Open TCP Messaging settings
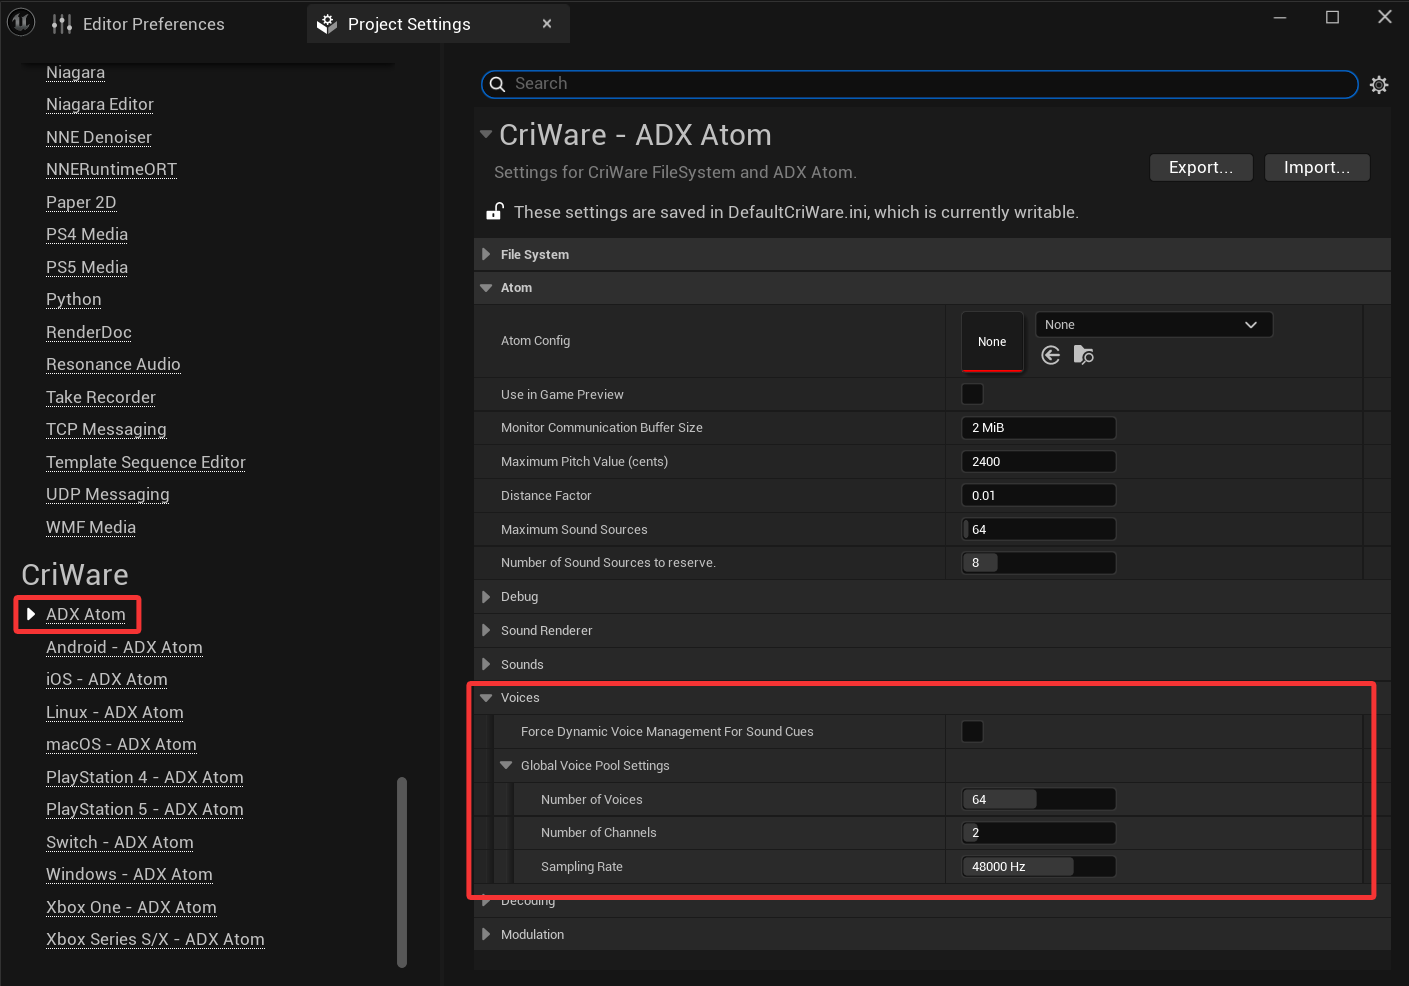This screenshot has height=986, width=1409. (x=106, y=430)
